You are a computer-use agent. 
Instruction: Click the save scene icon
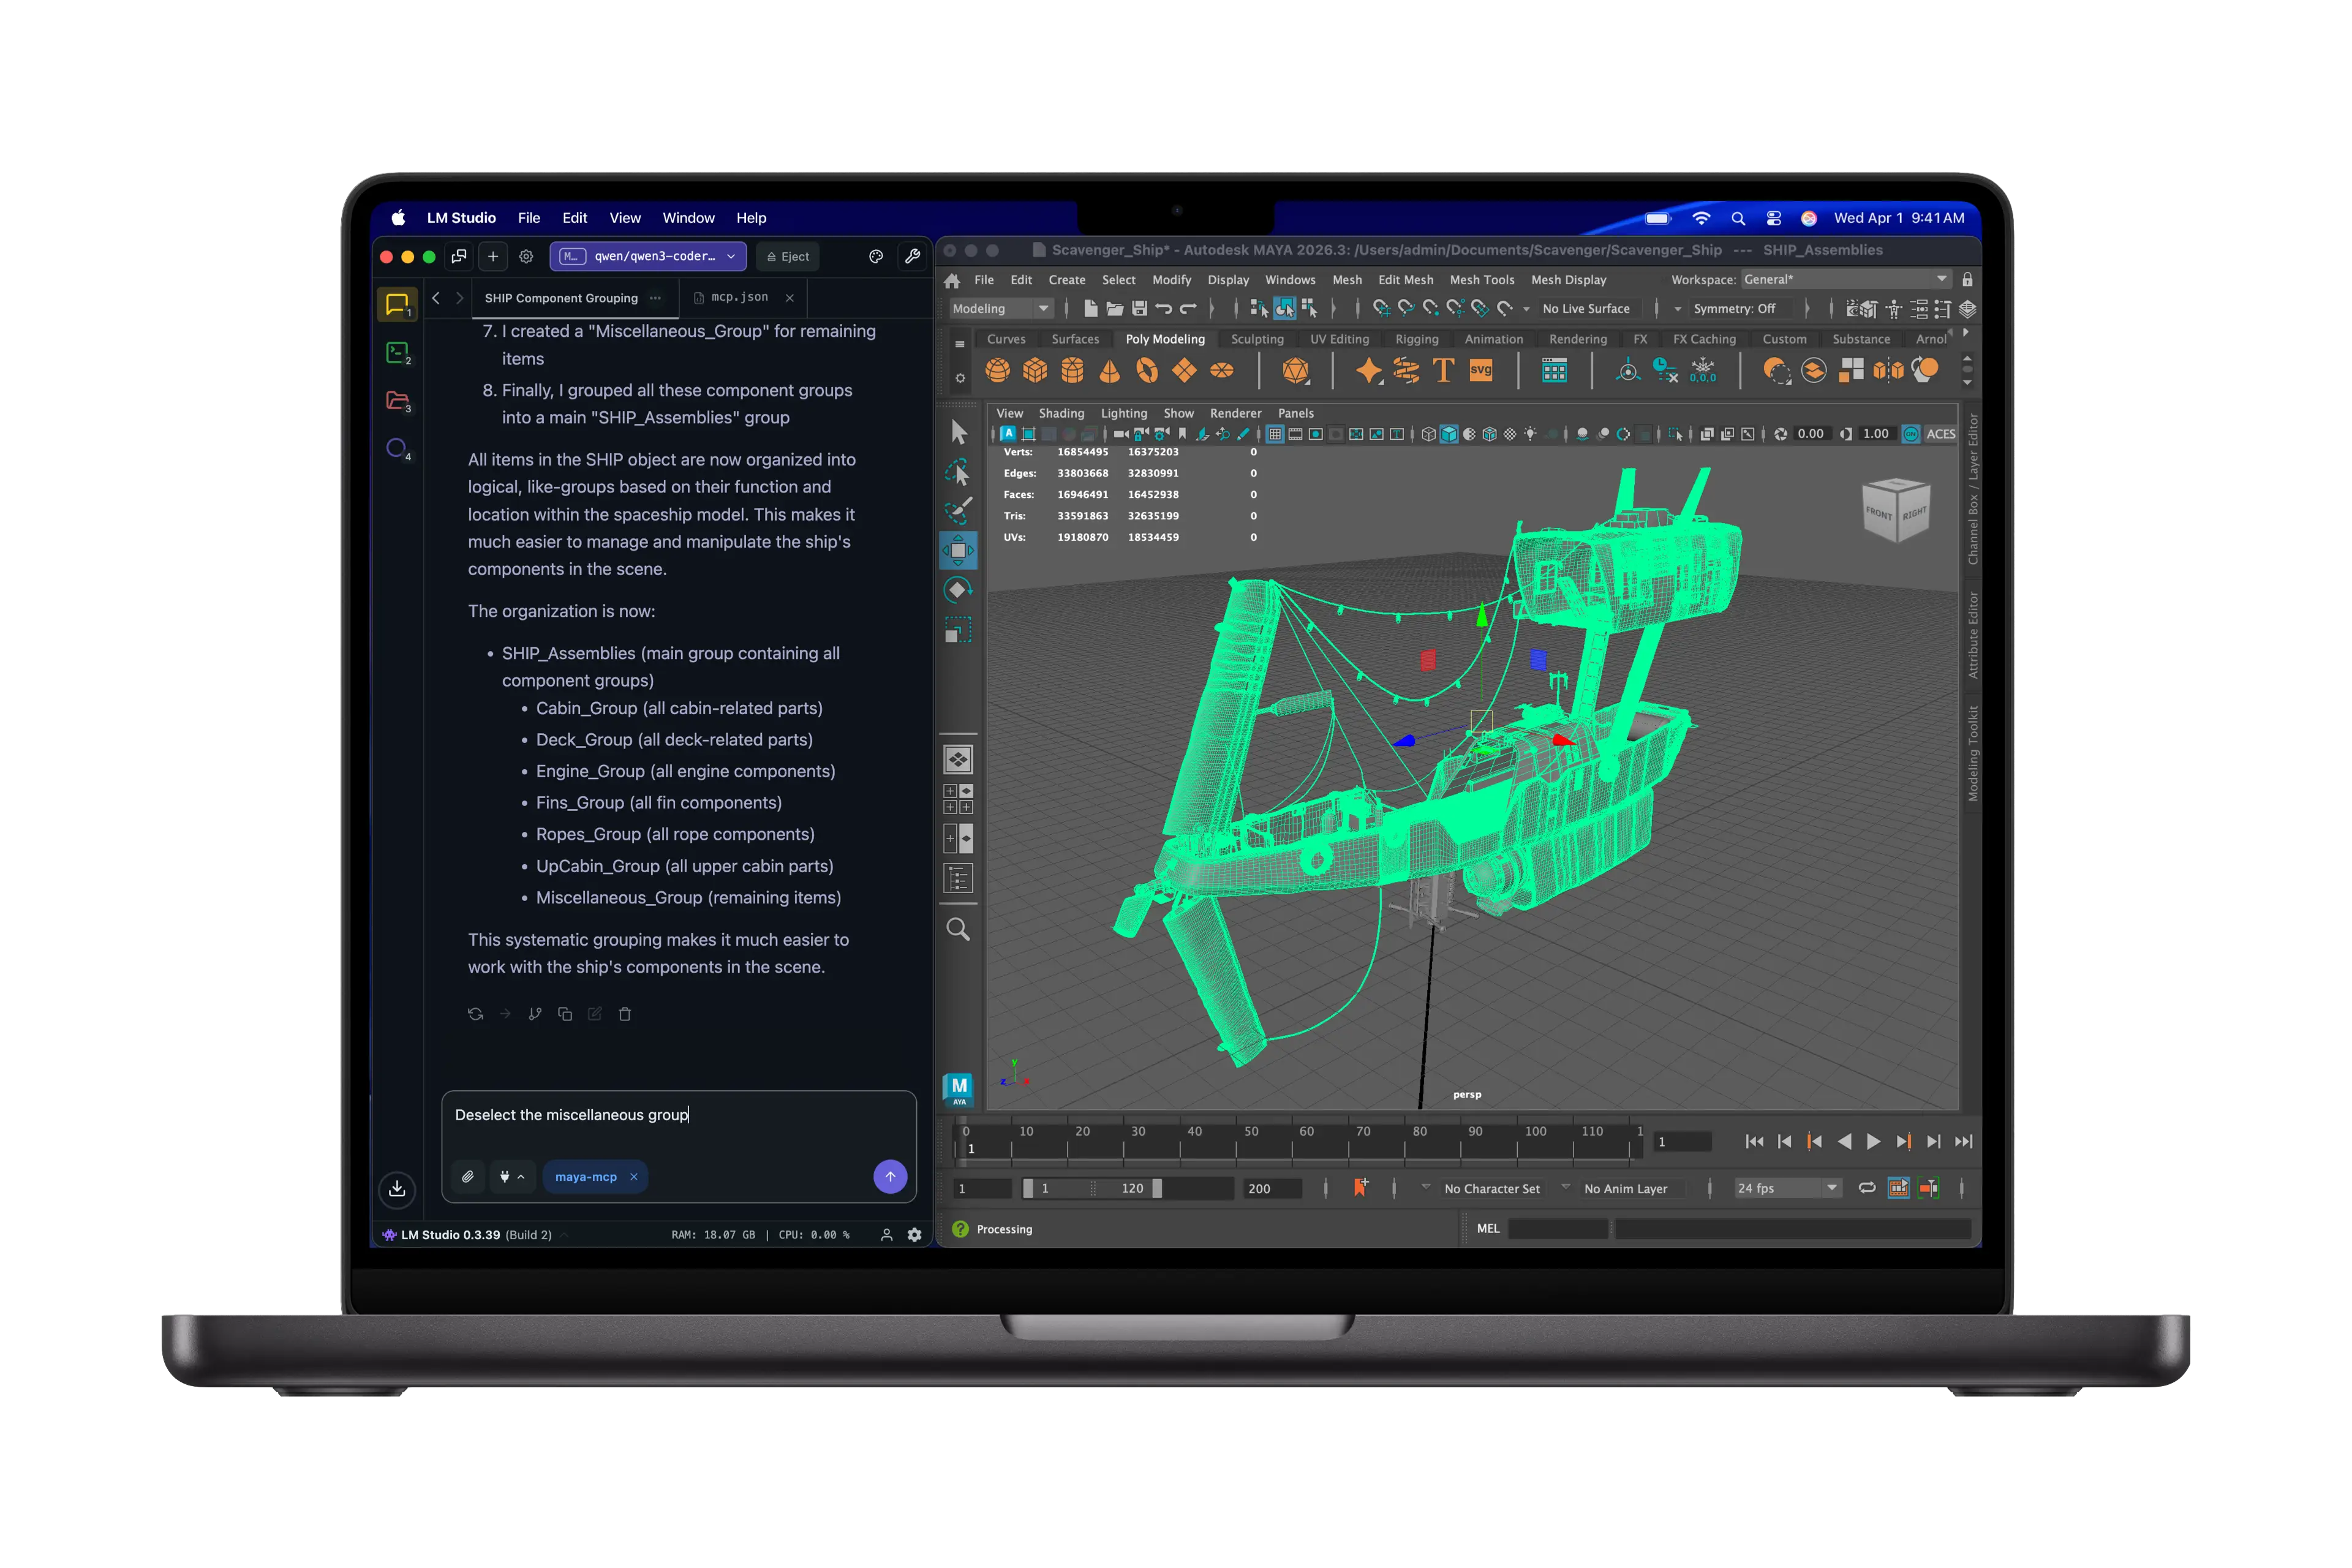[x=1139, y=309]
